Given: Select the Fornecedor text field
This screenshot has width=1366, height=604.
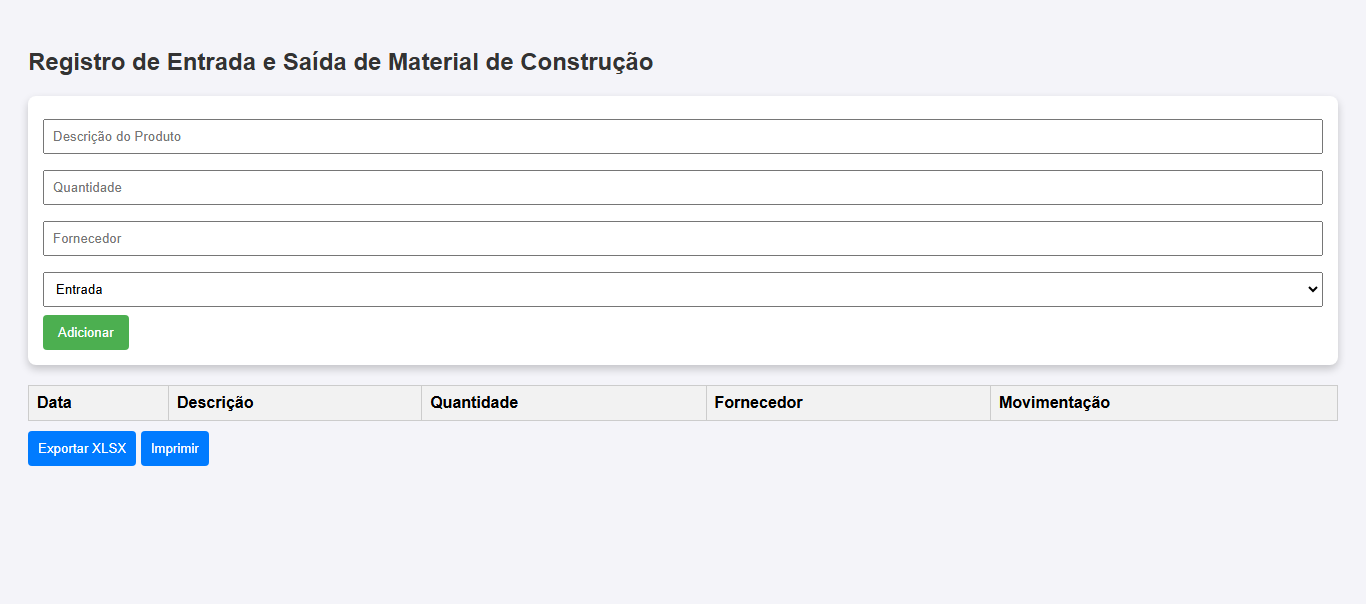Looking at the screenshot, I should click(x=682, y=239).
